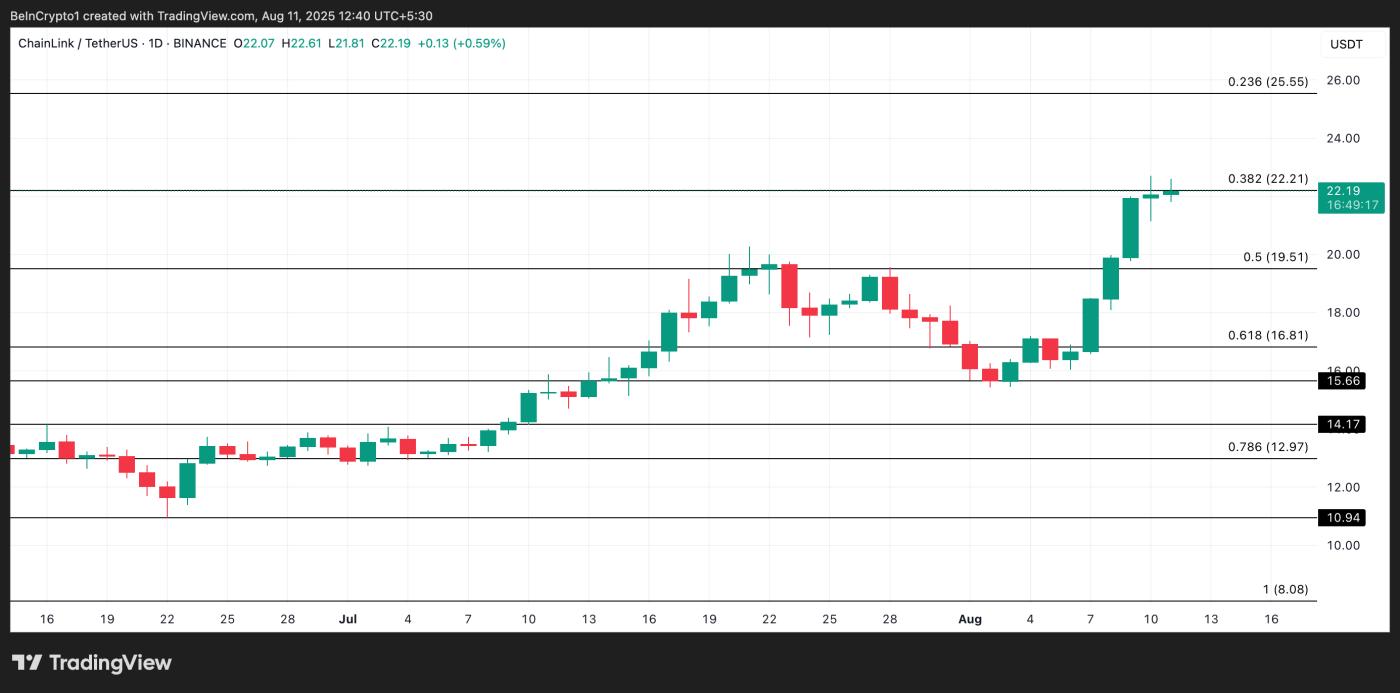Screen dimensions: 1400x693
Task: Select the 0.382 (22.21) Fibonacci label
Action: pyautogui.click(x=1267, y=178)
